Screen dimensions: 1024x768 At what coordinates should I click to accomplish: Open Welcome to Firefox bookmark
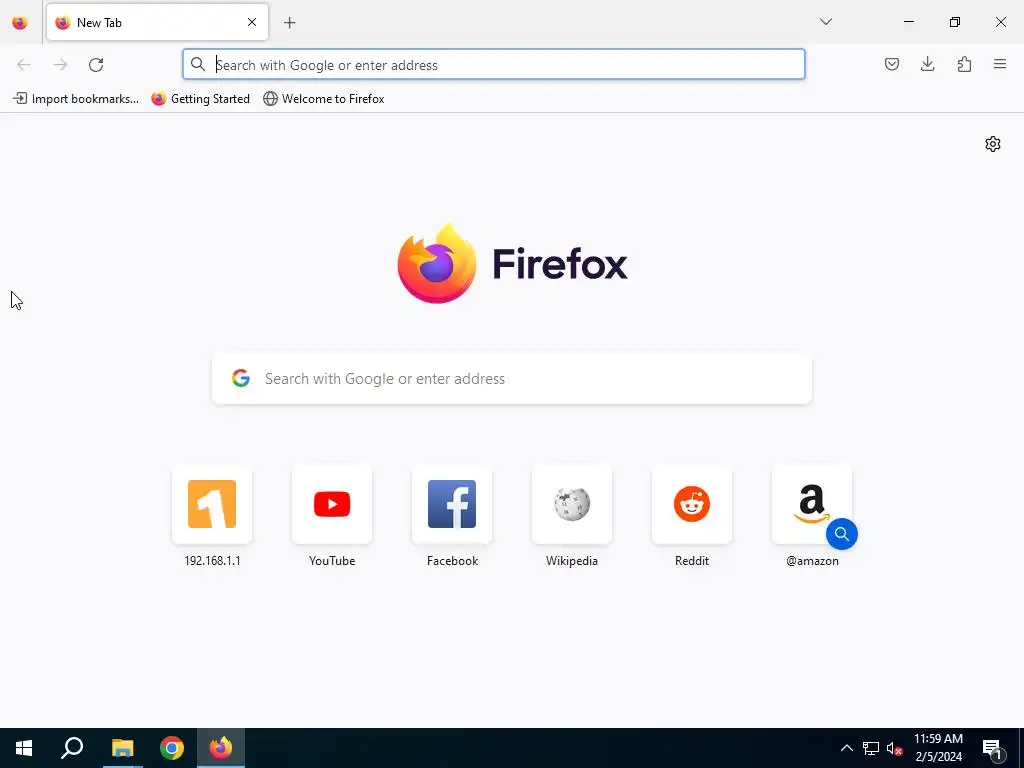pos(324,99)
